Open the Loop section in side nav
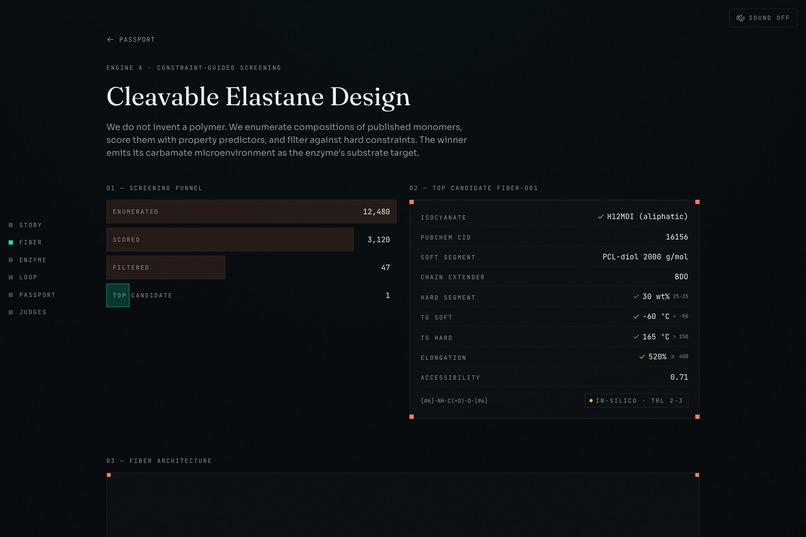 tap(23, 277)
